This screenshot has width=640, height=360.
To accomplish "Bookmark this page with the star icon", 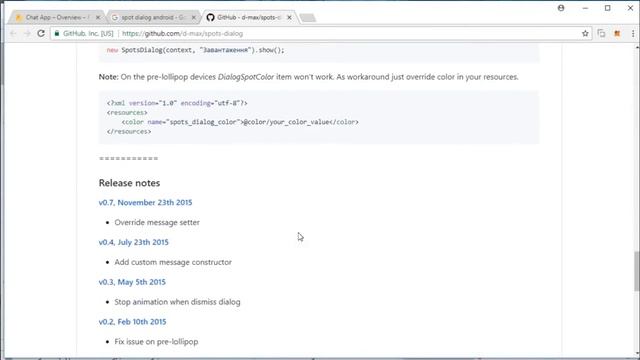I will click(585, 33).
